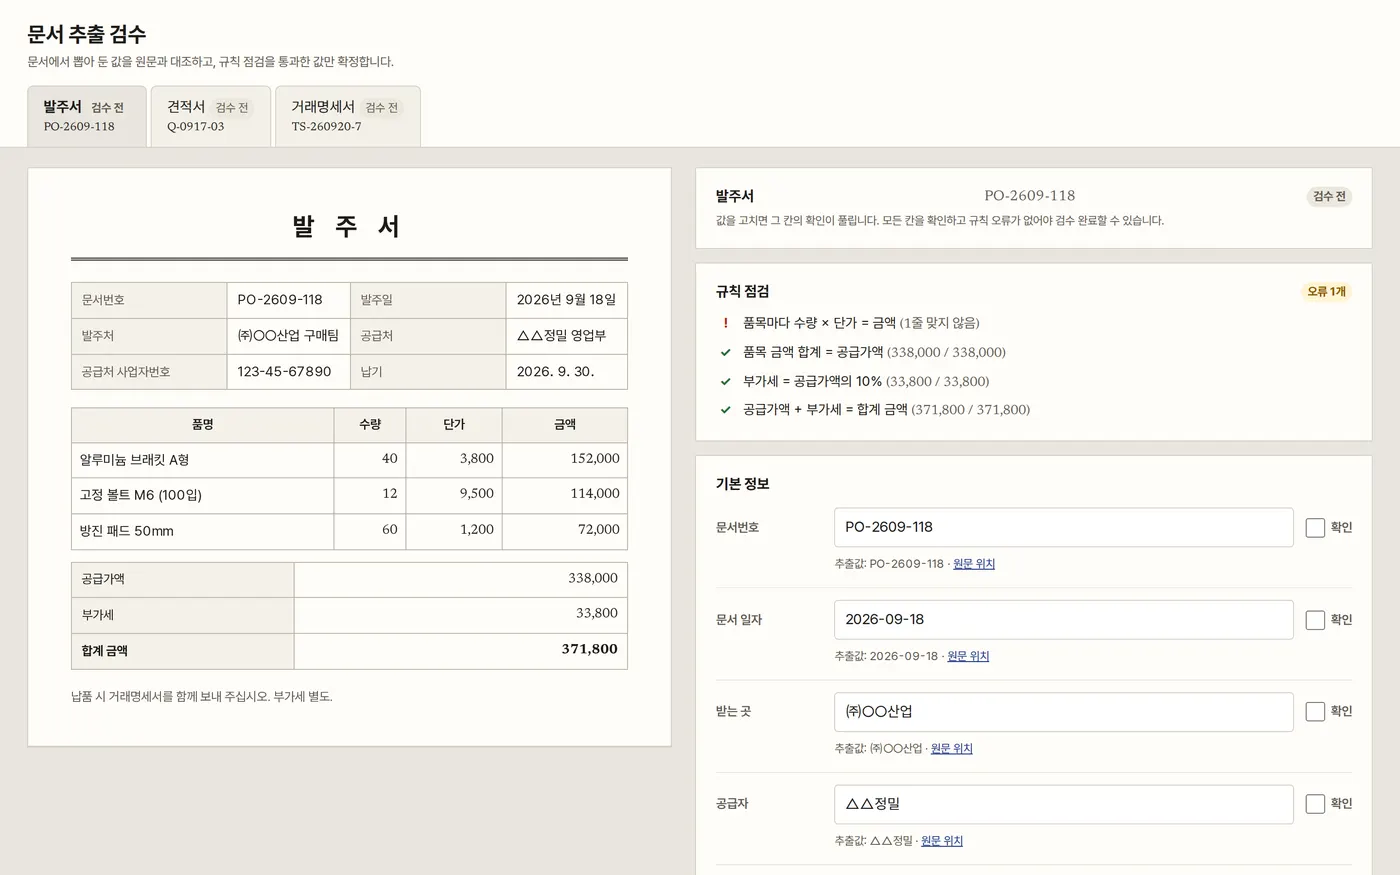Click the 문서 추출 검수 page title
The width and height of the screenshot is (1400, 875).
(86, 34)
